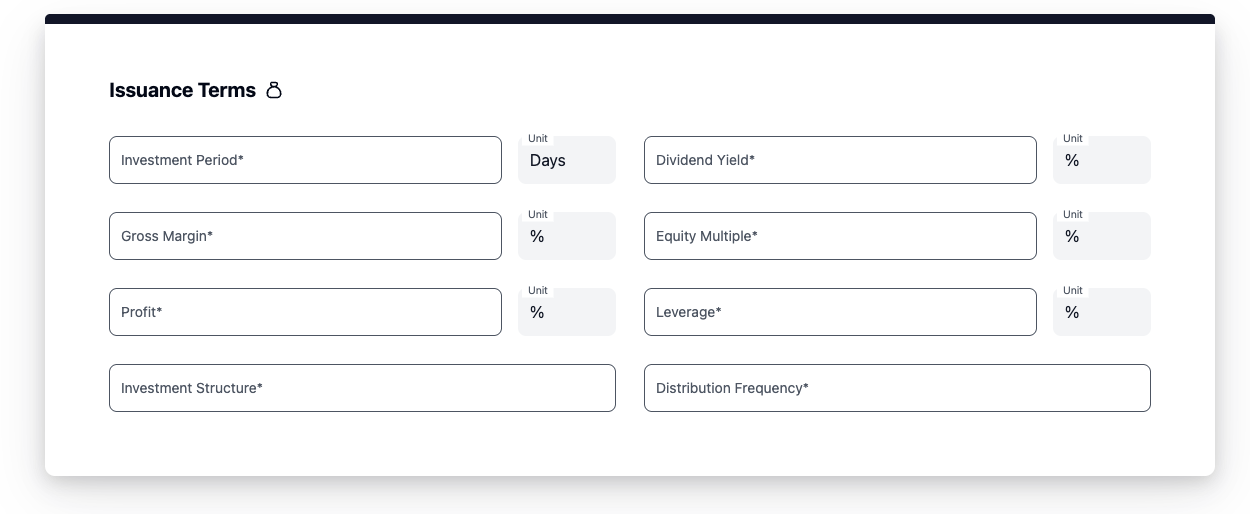Open the % unit box beside Profit

point(566,313)
